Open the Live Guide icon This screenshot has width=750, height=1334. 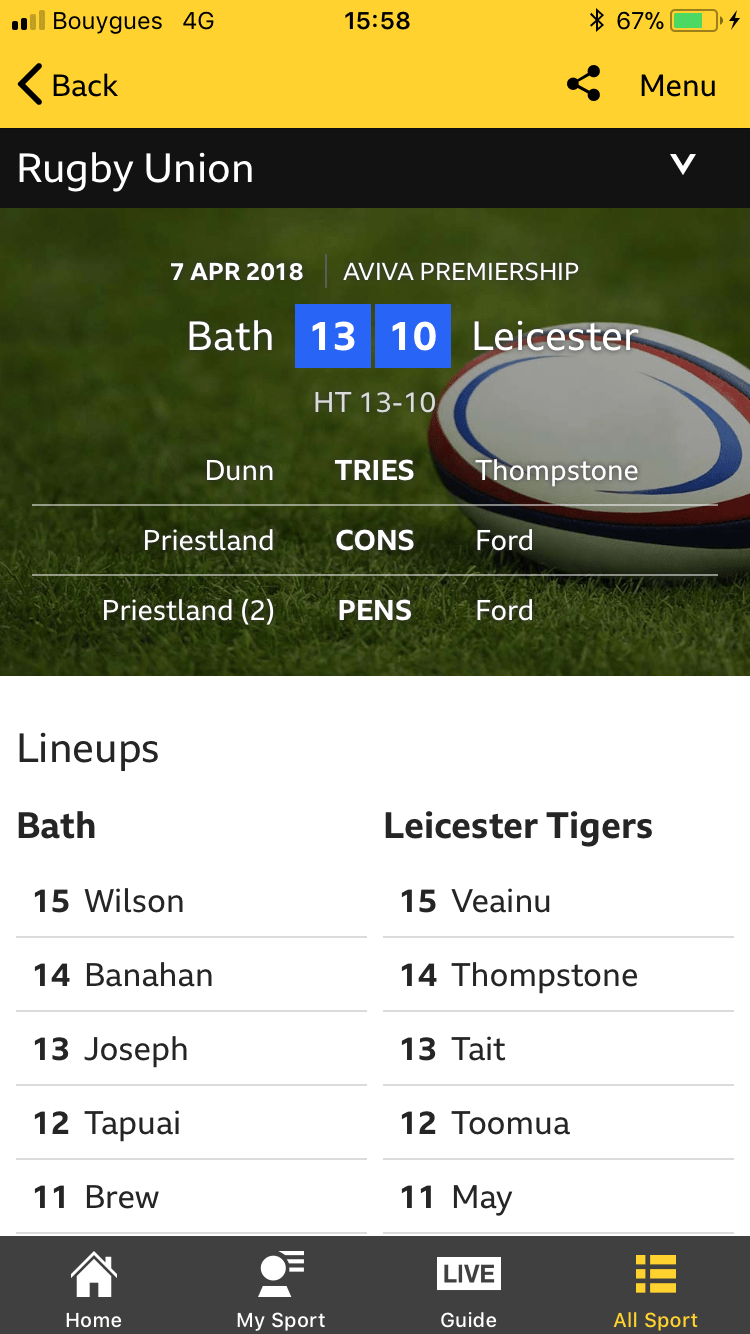[x=469, y=1274]
